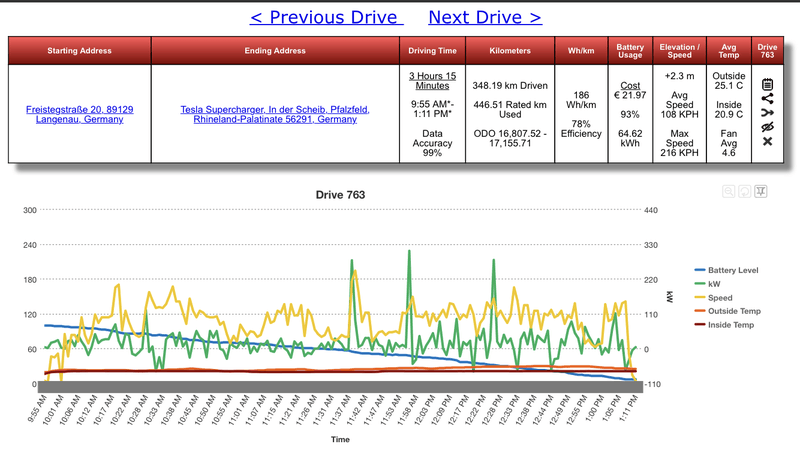800x450 pixels.
Task: Go to Previous Drive
Action: point(327,17)
